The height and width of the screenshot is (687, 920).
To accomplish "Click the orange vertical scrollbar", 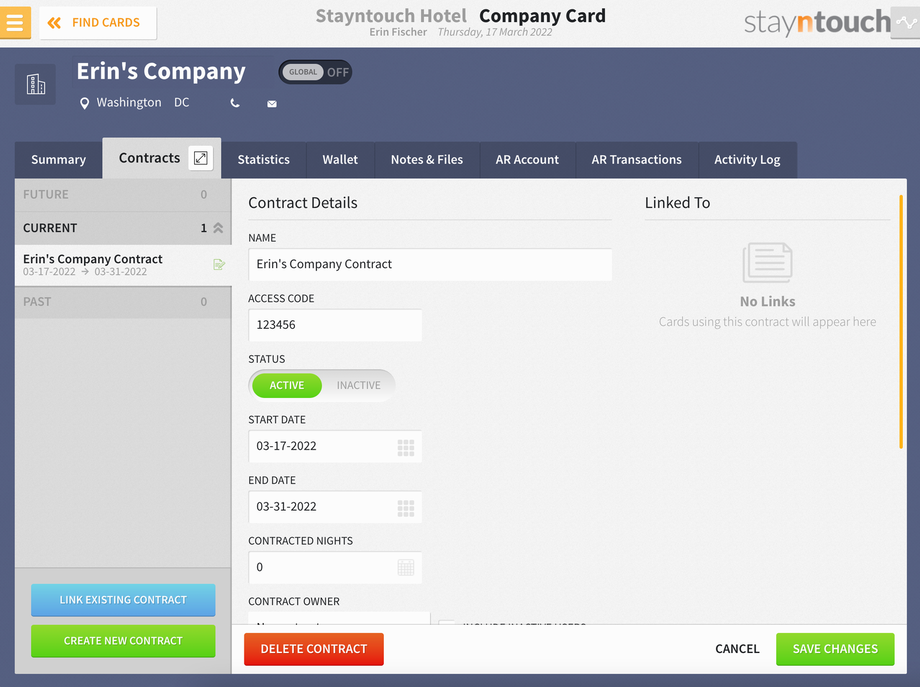I will (x=901, y=322).
